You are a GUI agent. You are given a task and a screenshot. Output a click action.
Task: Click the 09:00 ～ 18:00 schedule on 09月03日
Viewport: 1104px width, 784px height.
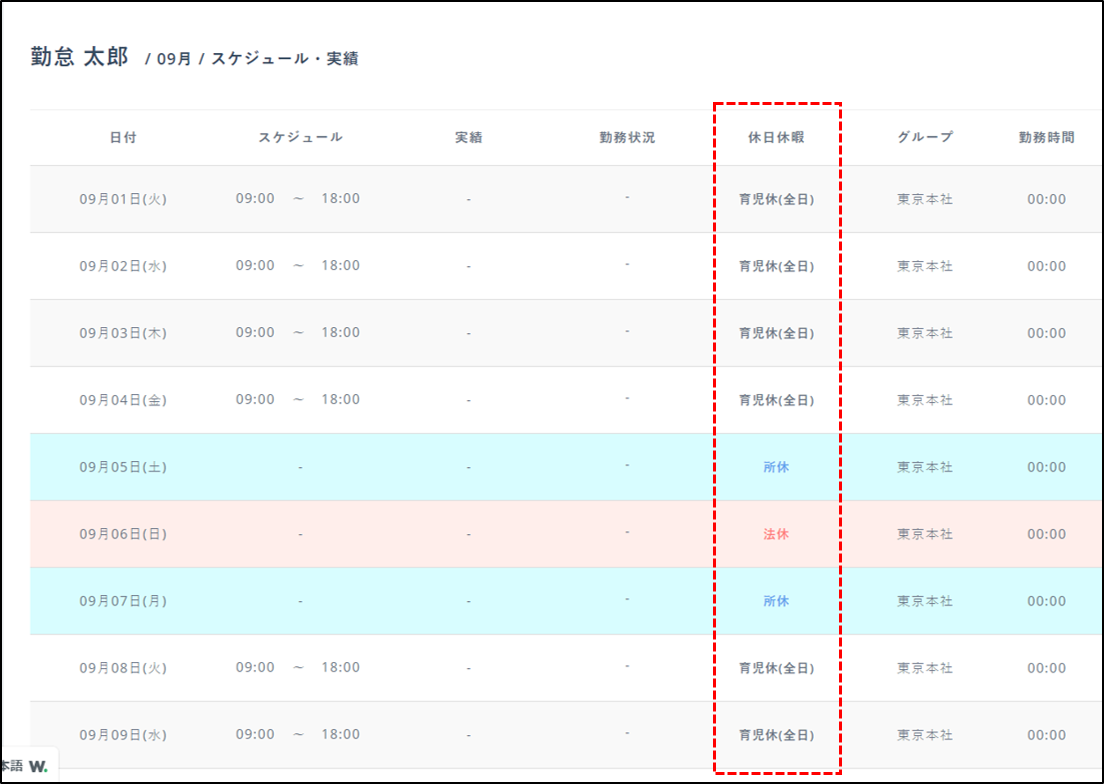[298, 332]
